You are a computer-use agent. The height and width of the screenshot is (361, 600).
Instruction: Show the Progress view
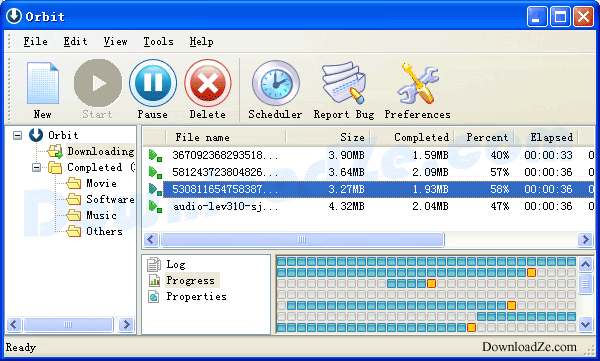(191, 280)
